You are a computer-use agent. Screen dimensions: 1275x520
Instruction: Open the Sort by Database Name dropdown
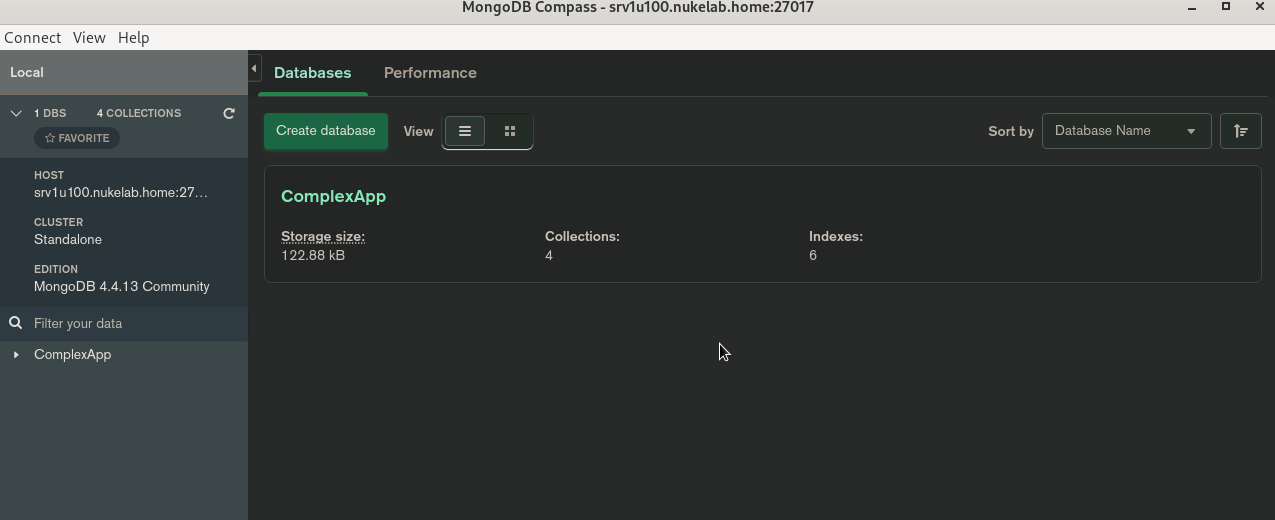click(x=1126, y=131)
